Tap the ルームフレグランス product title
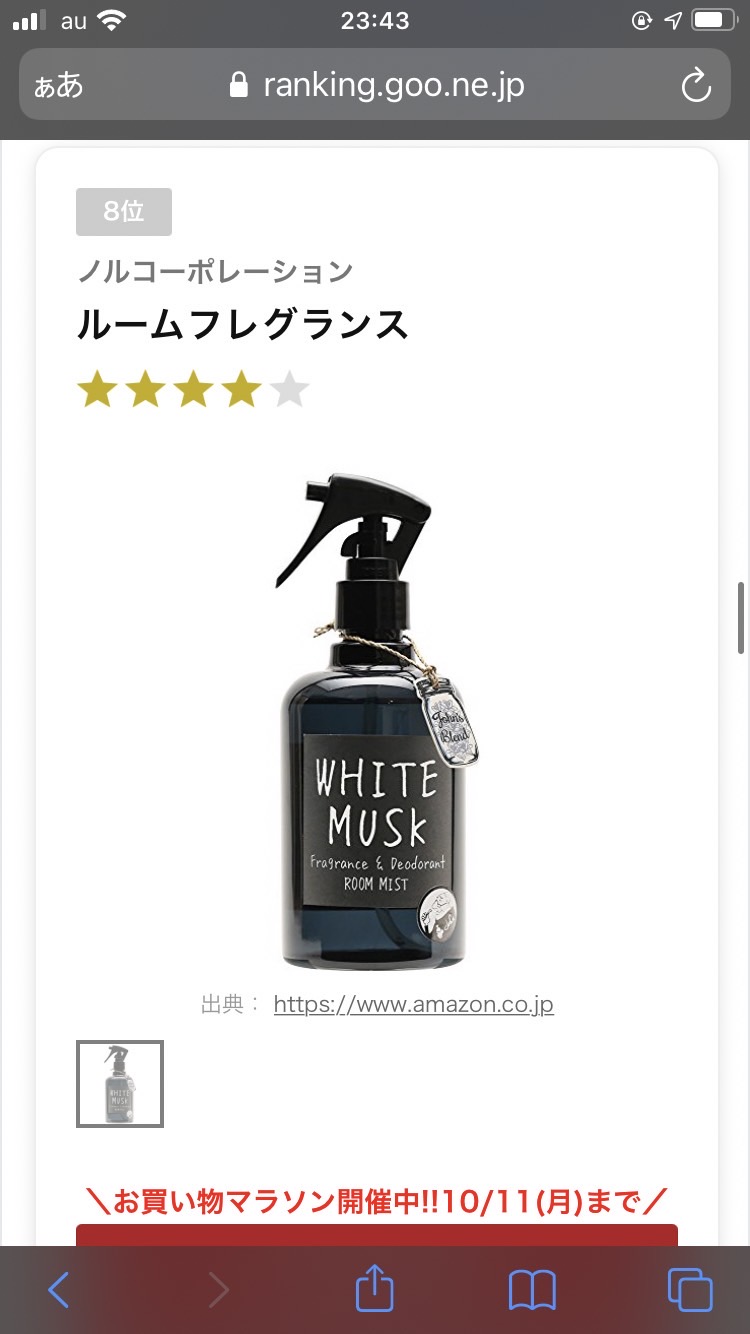The width and height of the screenshot is (750, 1334). [243, 325]
